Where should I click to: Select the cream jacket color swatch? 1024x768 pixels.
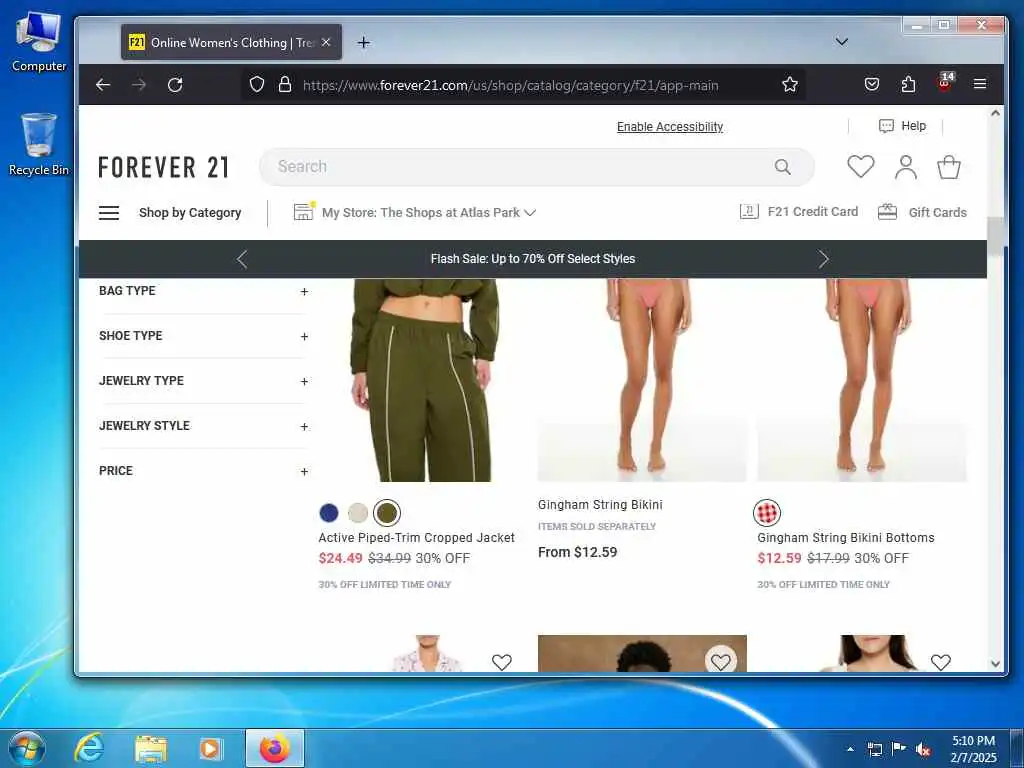[x=358, y=513]
